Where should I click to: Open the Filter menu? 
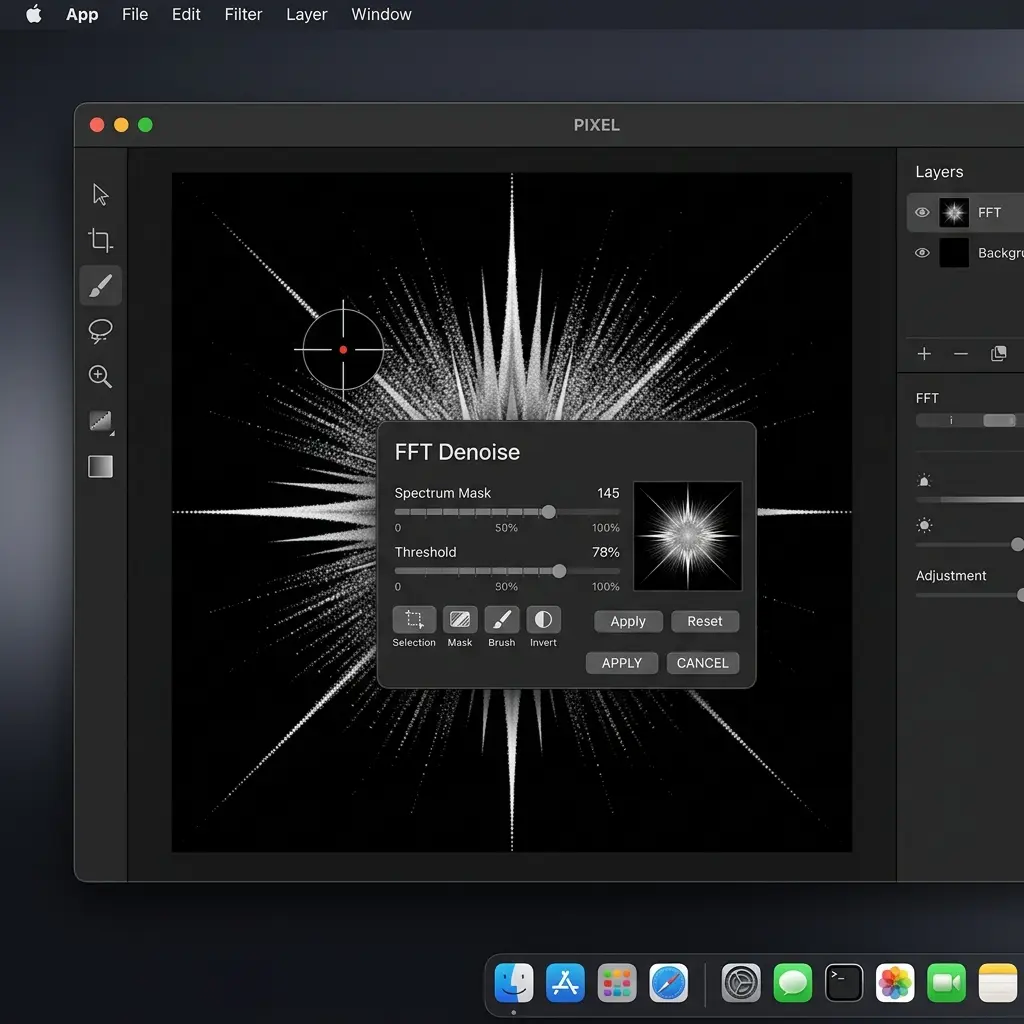[x=243, y=14]
